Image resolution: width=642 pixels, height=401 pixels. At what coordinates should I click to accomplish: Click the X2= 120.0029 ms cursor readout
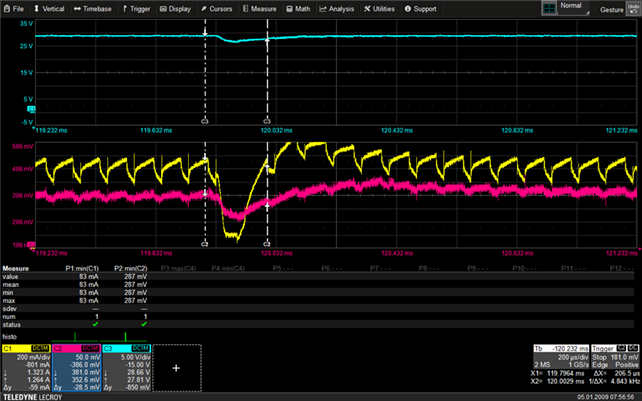point(558,381)
